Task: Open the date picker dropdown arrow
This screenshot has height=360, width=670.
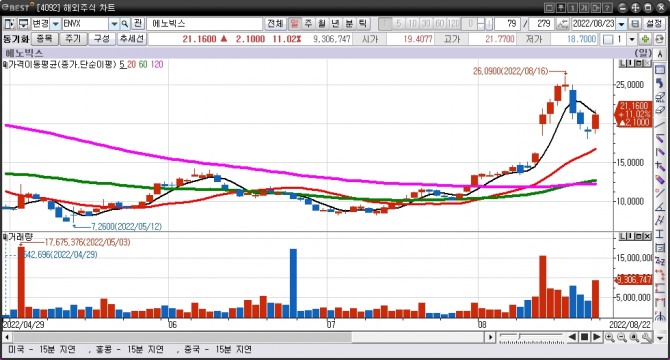Action: [622, 24]
